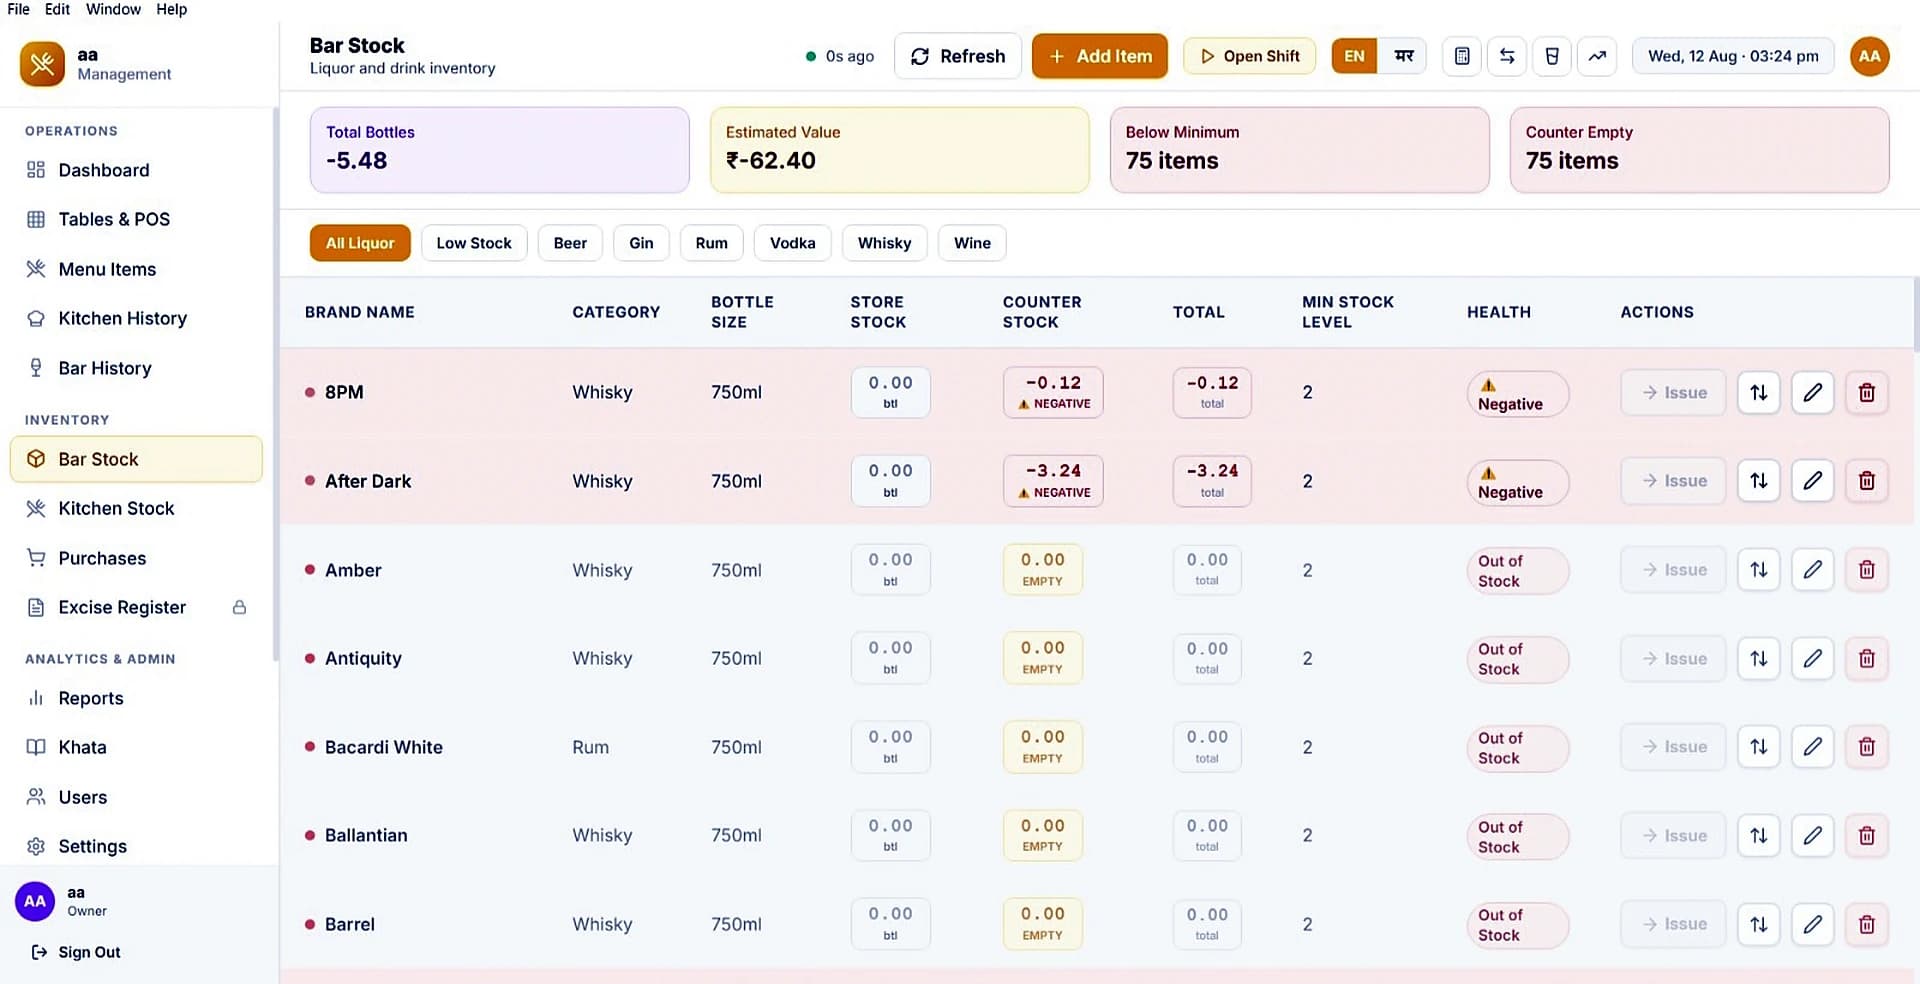The width and height of the screenshot is (1920, 984).
Task: Open the trending chart icon in the header
Action: (x=1597, y=56)
